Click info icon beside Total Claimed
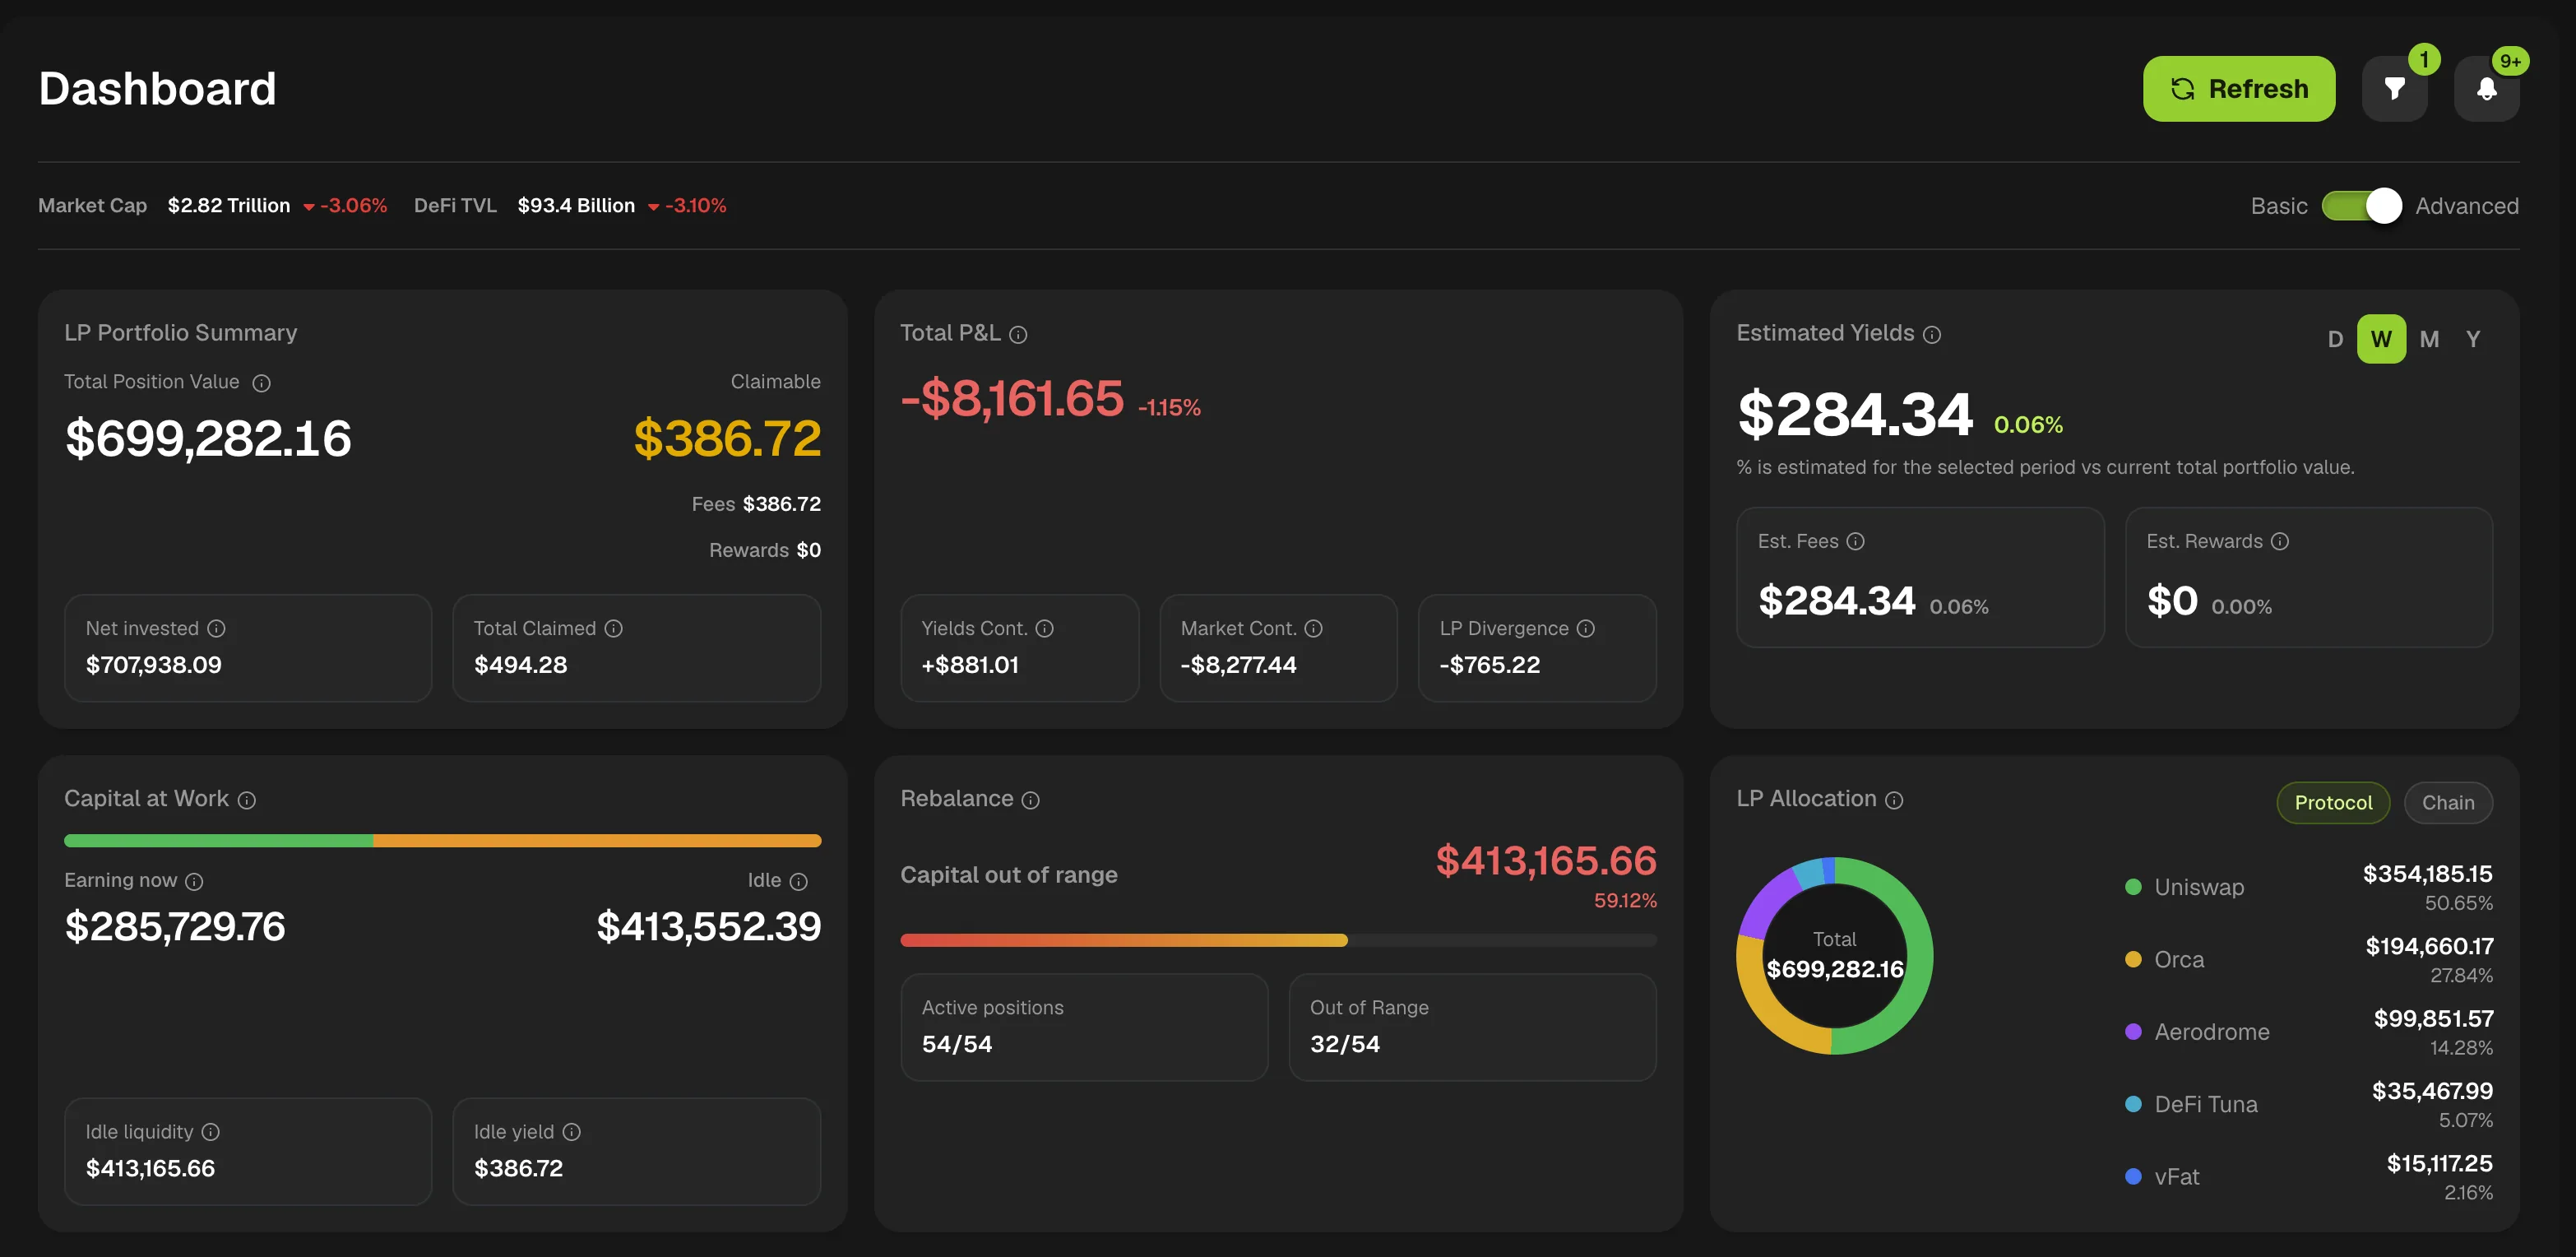 (x=614, y=628)
